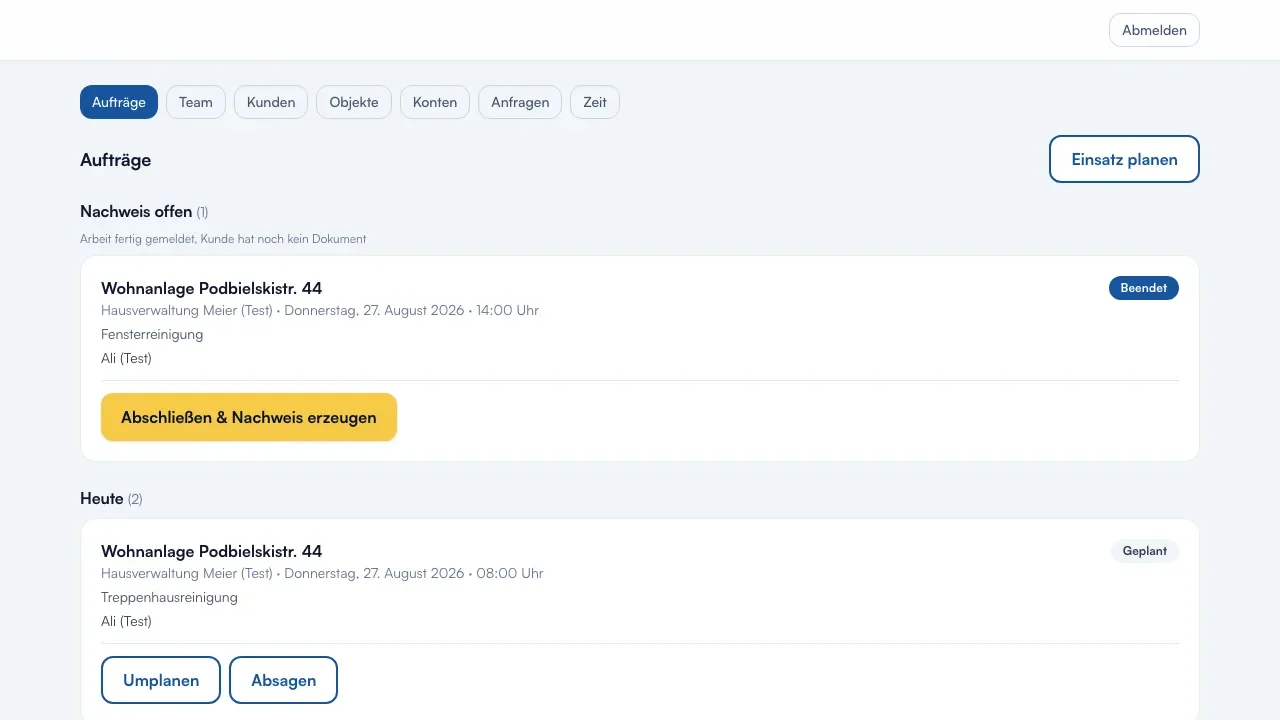The height and width of the screenshot is (720, 1280).
Task: Click Abschließen & Nachweis erzeugen
Action: point(249,417)
